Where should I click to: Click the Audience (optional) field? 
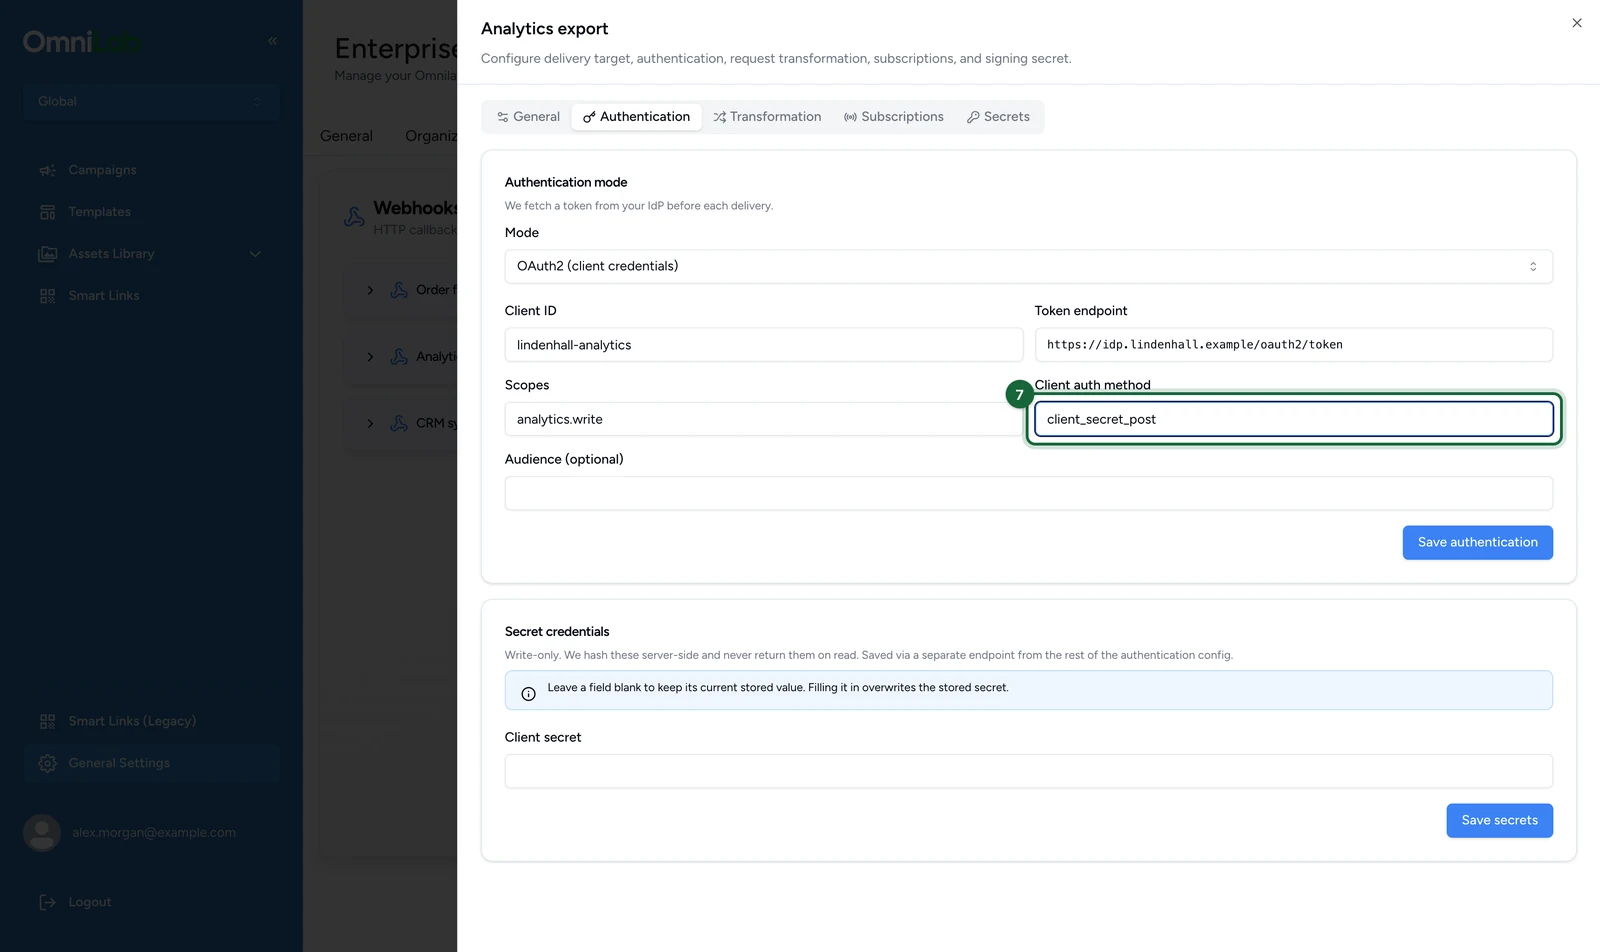(x=1028, y=493)
